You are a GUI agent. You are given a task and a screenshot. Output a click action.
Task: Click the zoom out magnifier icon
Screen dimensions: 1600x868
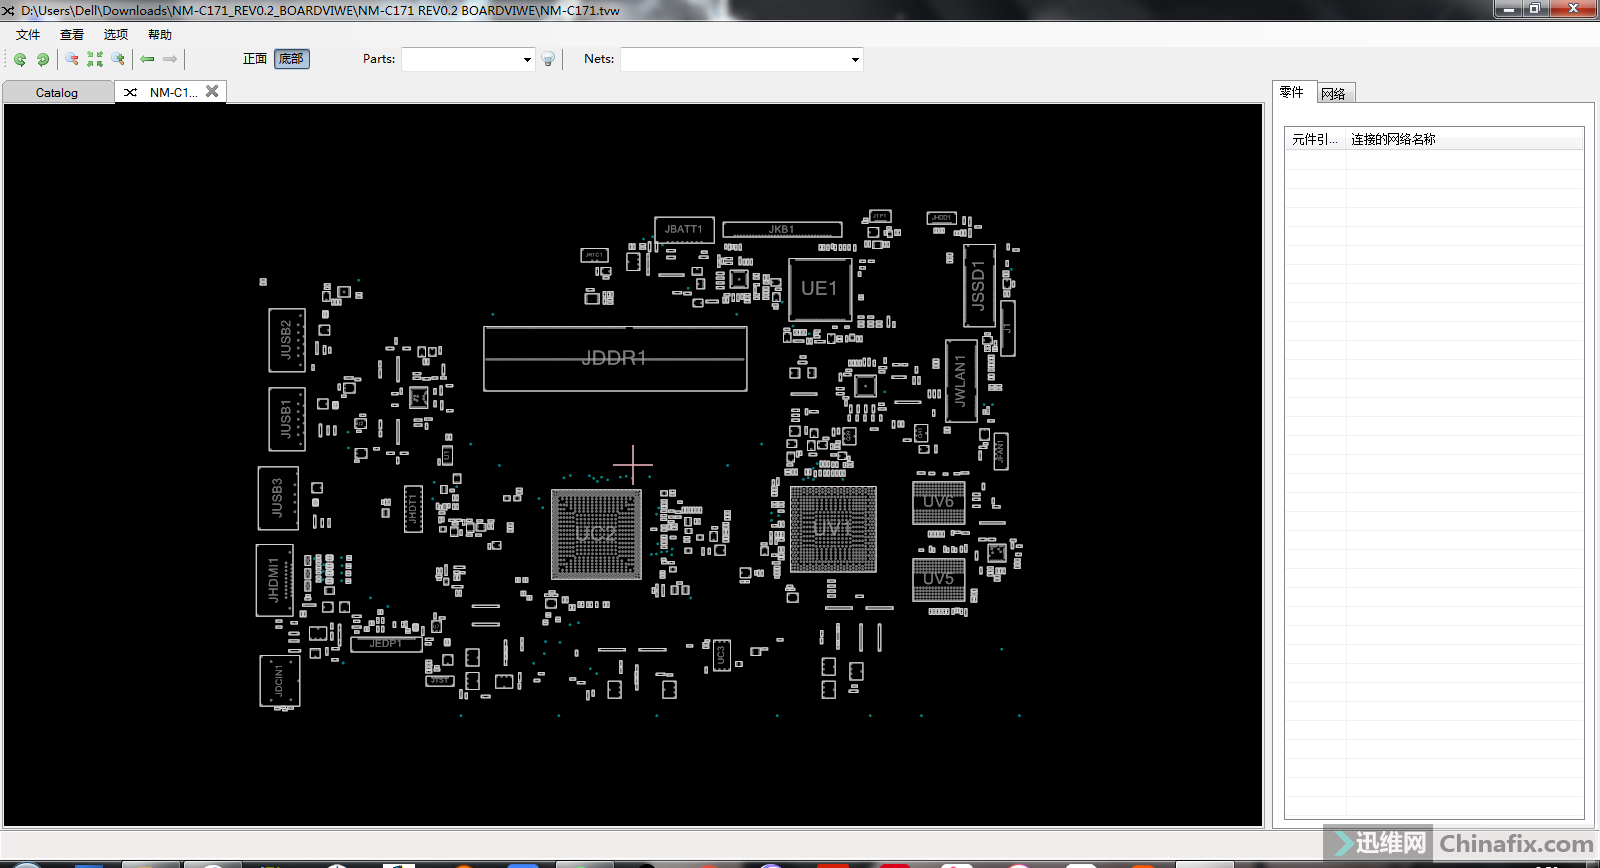pos(72,60)
